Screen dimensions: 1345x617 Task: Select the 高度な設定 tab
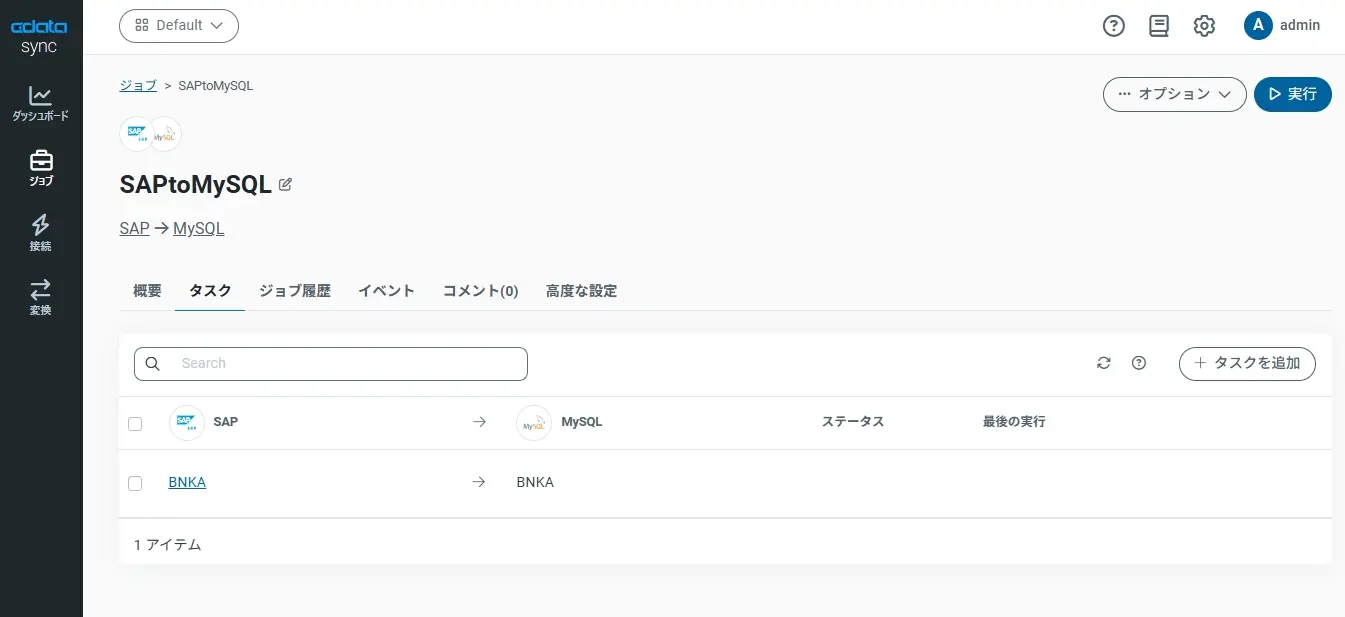coord(581,291)
